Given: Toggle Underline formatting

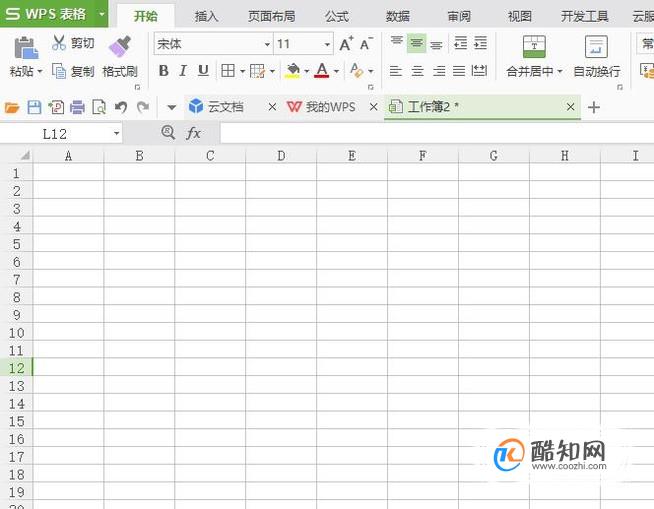Looking at the screenshot, I should click(x=203, y=71).
